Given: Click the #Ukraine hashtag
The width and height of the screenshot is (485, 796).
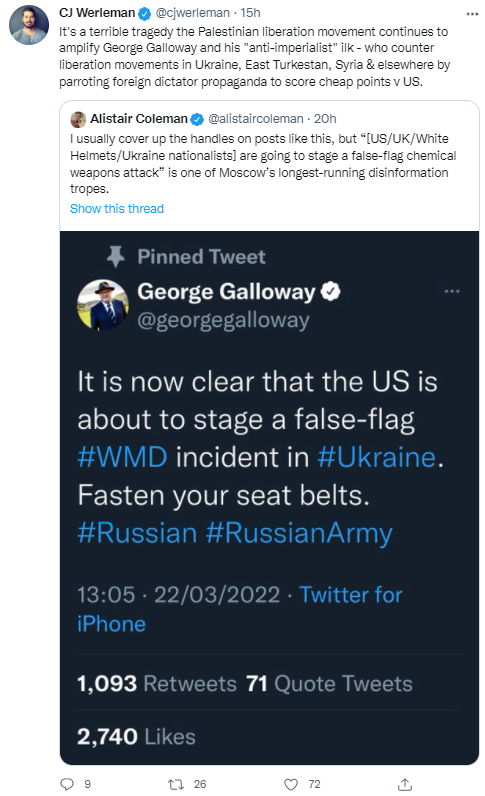Looking at the screenshot, I should pyautogui.click(x=376, y=457).
